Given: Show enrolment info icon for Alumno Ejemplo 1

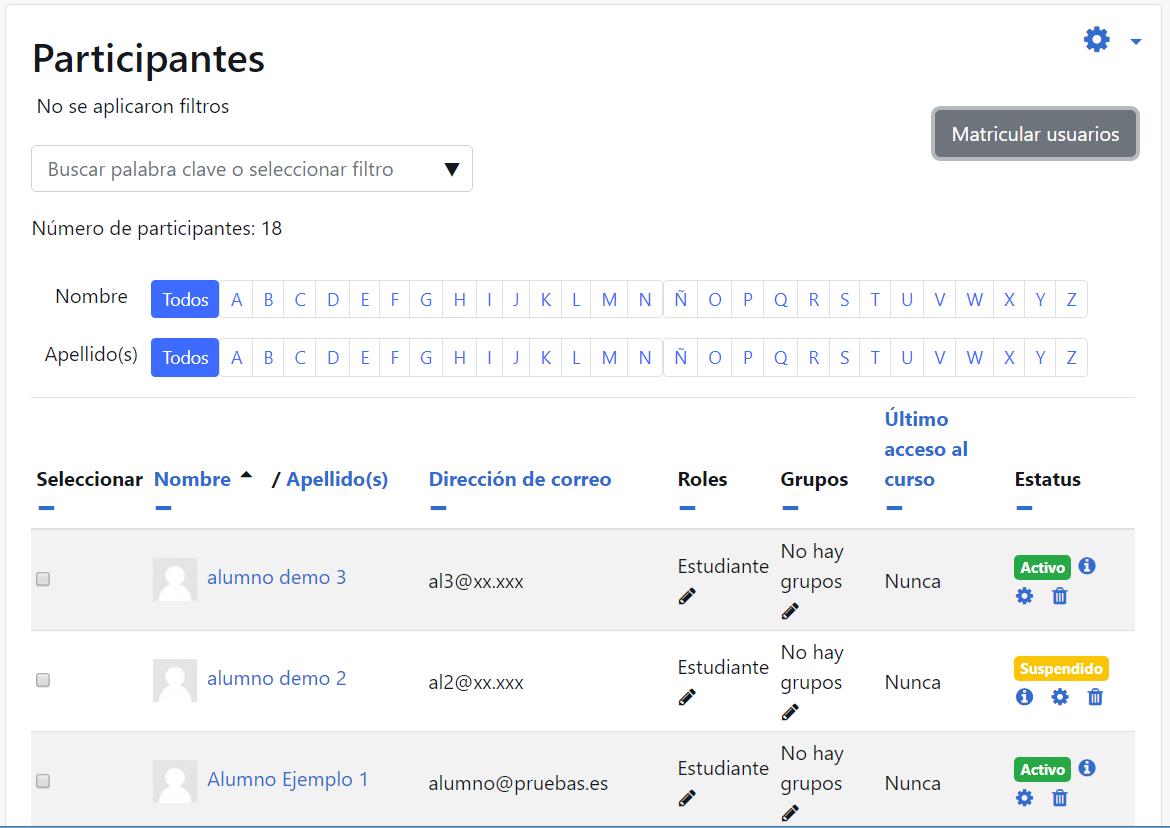Looking at the screenshot, I should (1087, 768).
